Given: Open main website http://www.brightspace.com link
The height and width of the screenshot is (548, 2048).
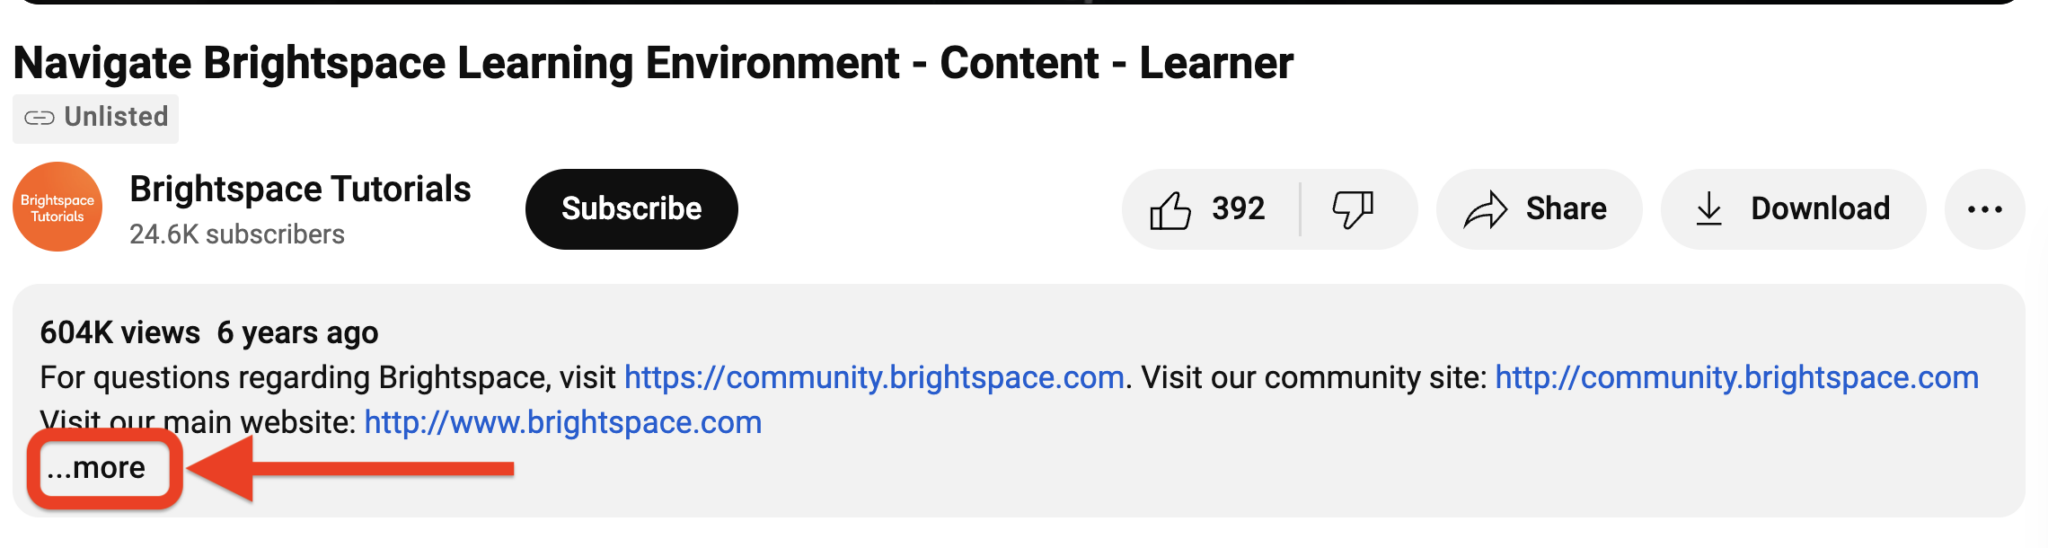Looking at the screenshot, I should 562,422.
